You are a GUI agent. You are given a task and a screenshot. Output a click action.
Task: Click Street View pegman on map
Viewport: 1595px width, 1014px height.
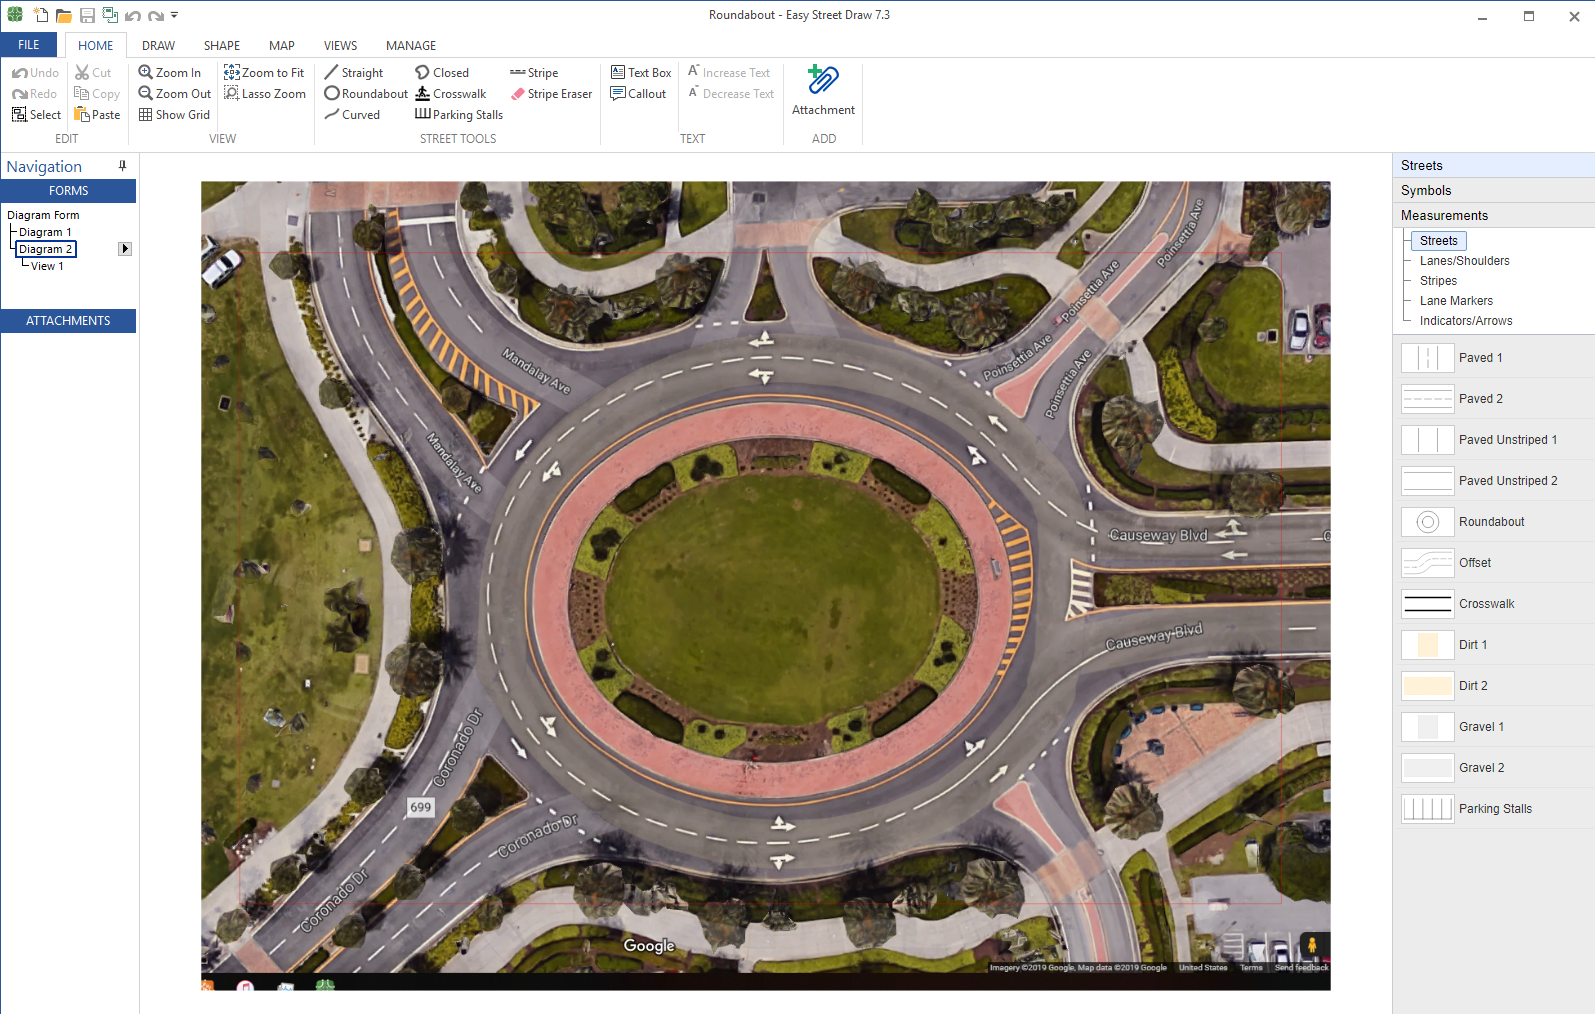[1311, 945]
